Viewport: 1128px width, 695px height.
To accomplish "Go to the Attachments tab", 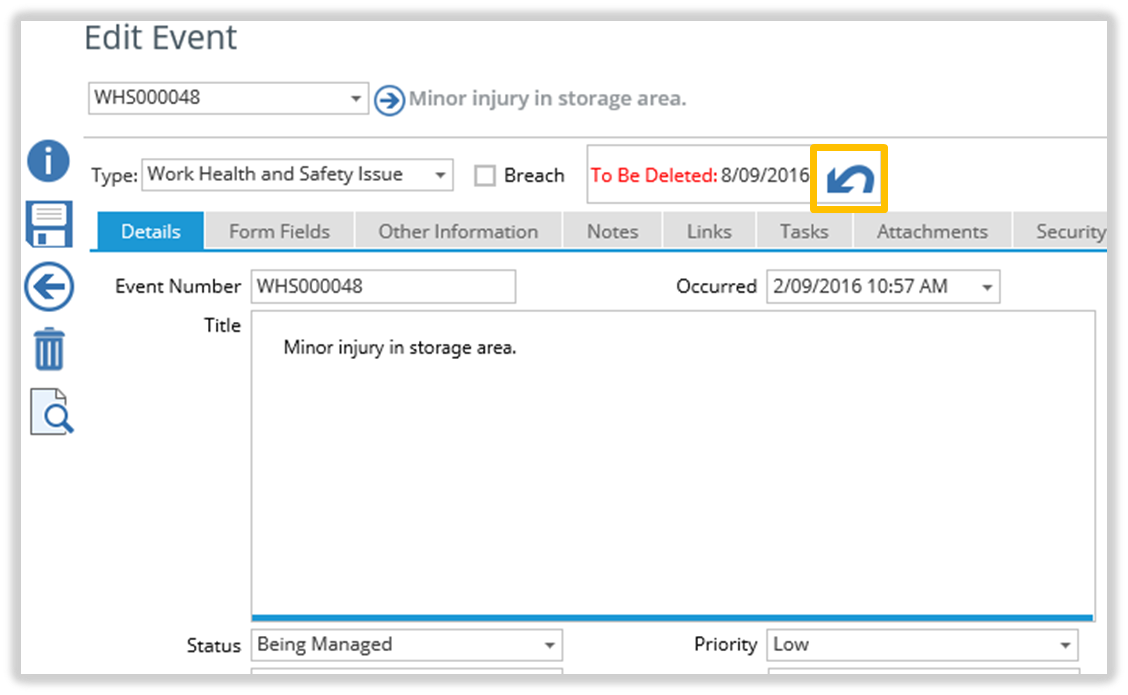I will pos(932,232).
